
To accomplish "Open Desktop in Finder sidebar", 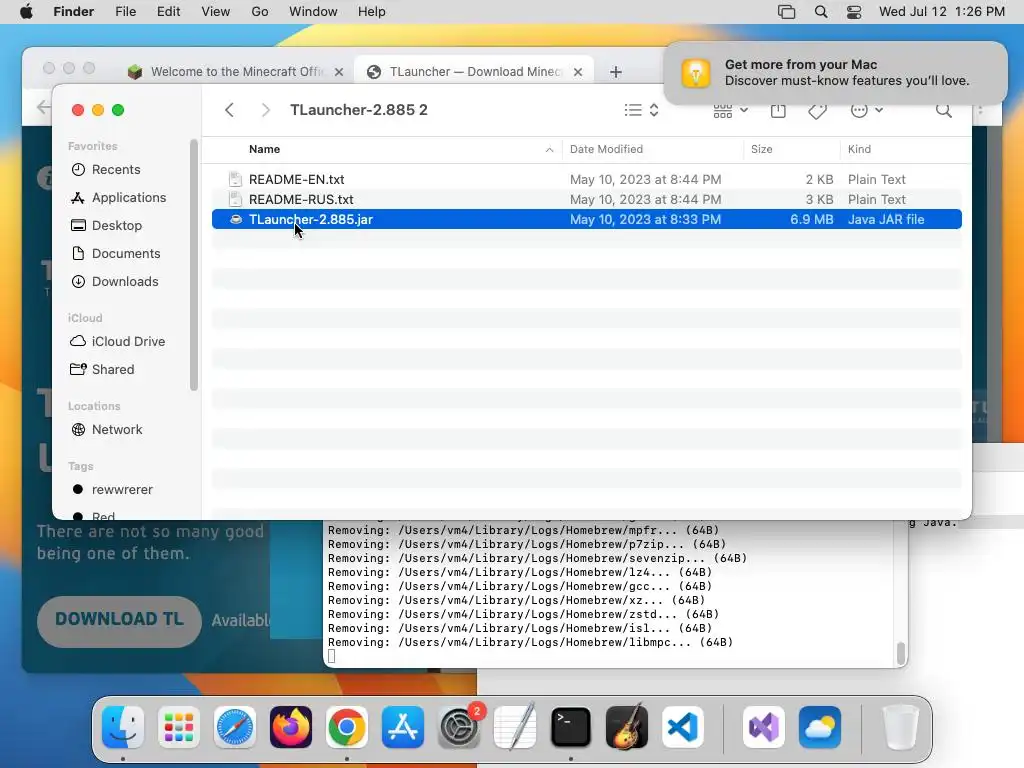I will tap(116, 226).
